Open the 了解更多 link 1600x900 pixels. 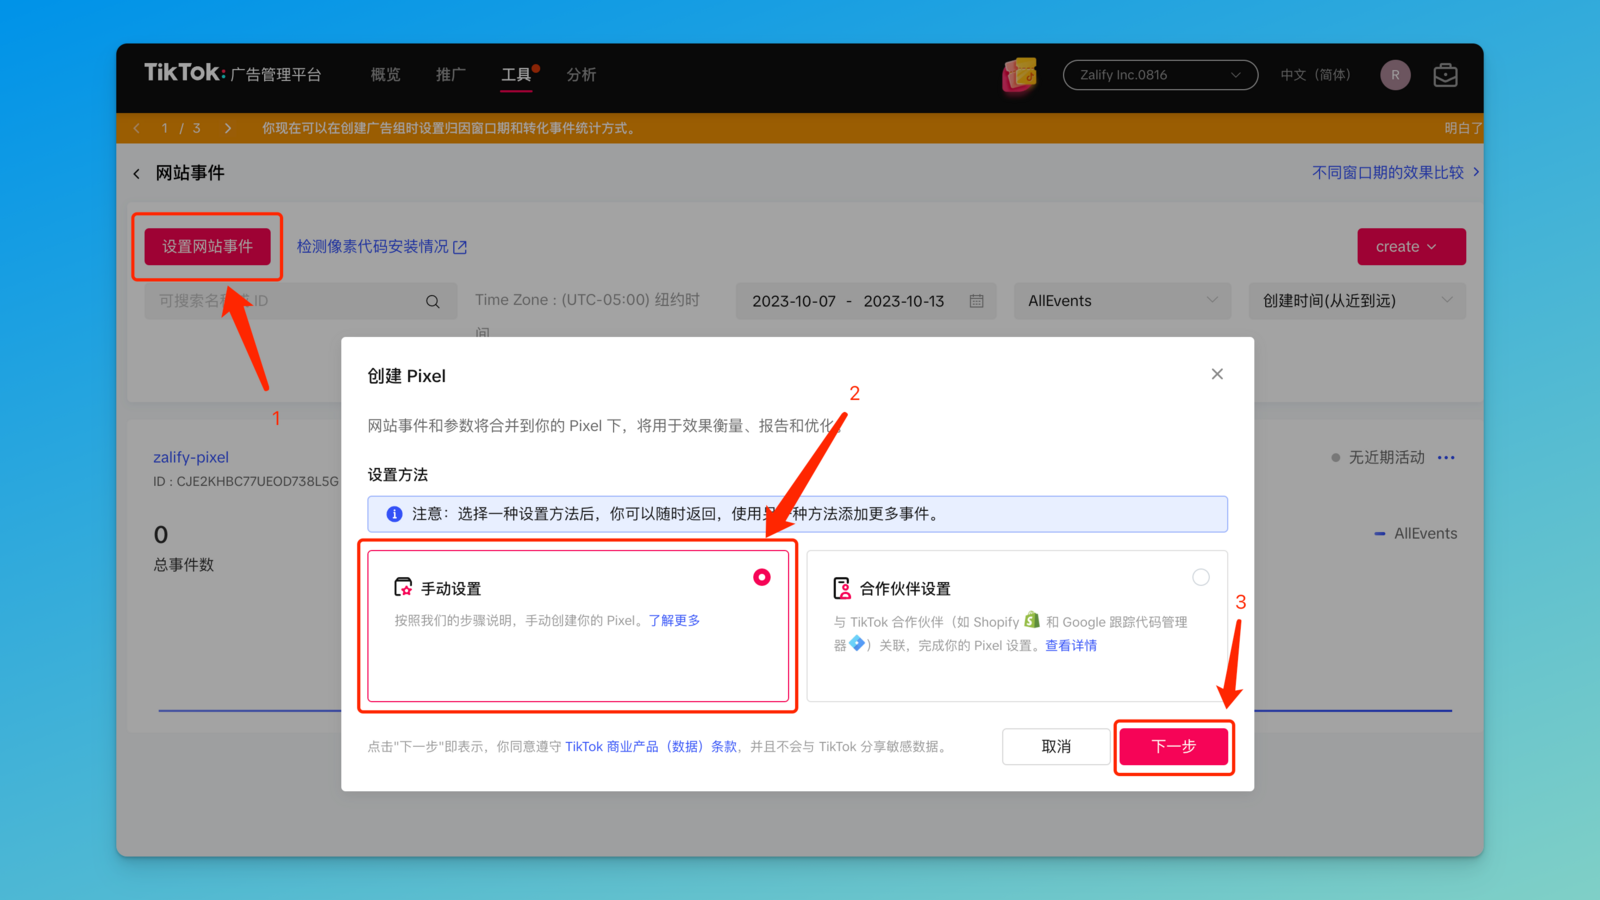674,621
